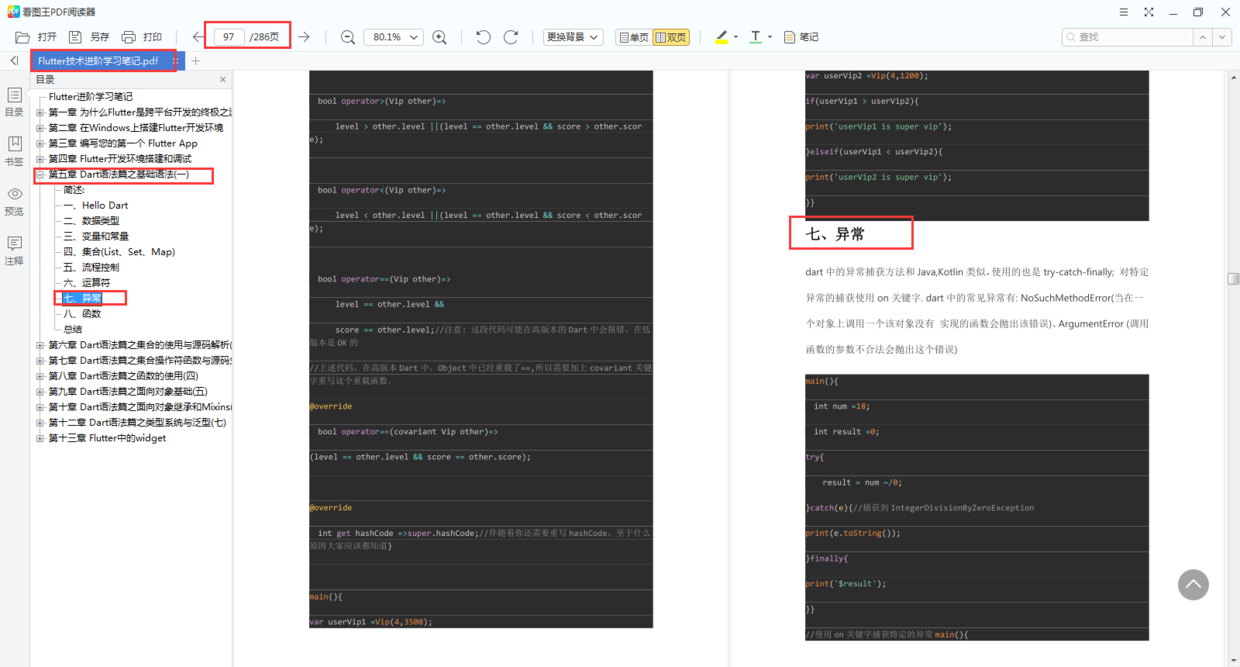Viewport: 1240px width, 667px height.
Task: Open the 预览 preview sidebar panel
Action: 14,202
